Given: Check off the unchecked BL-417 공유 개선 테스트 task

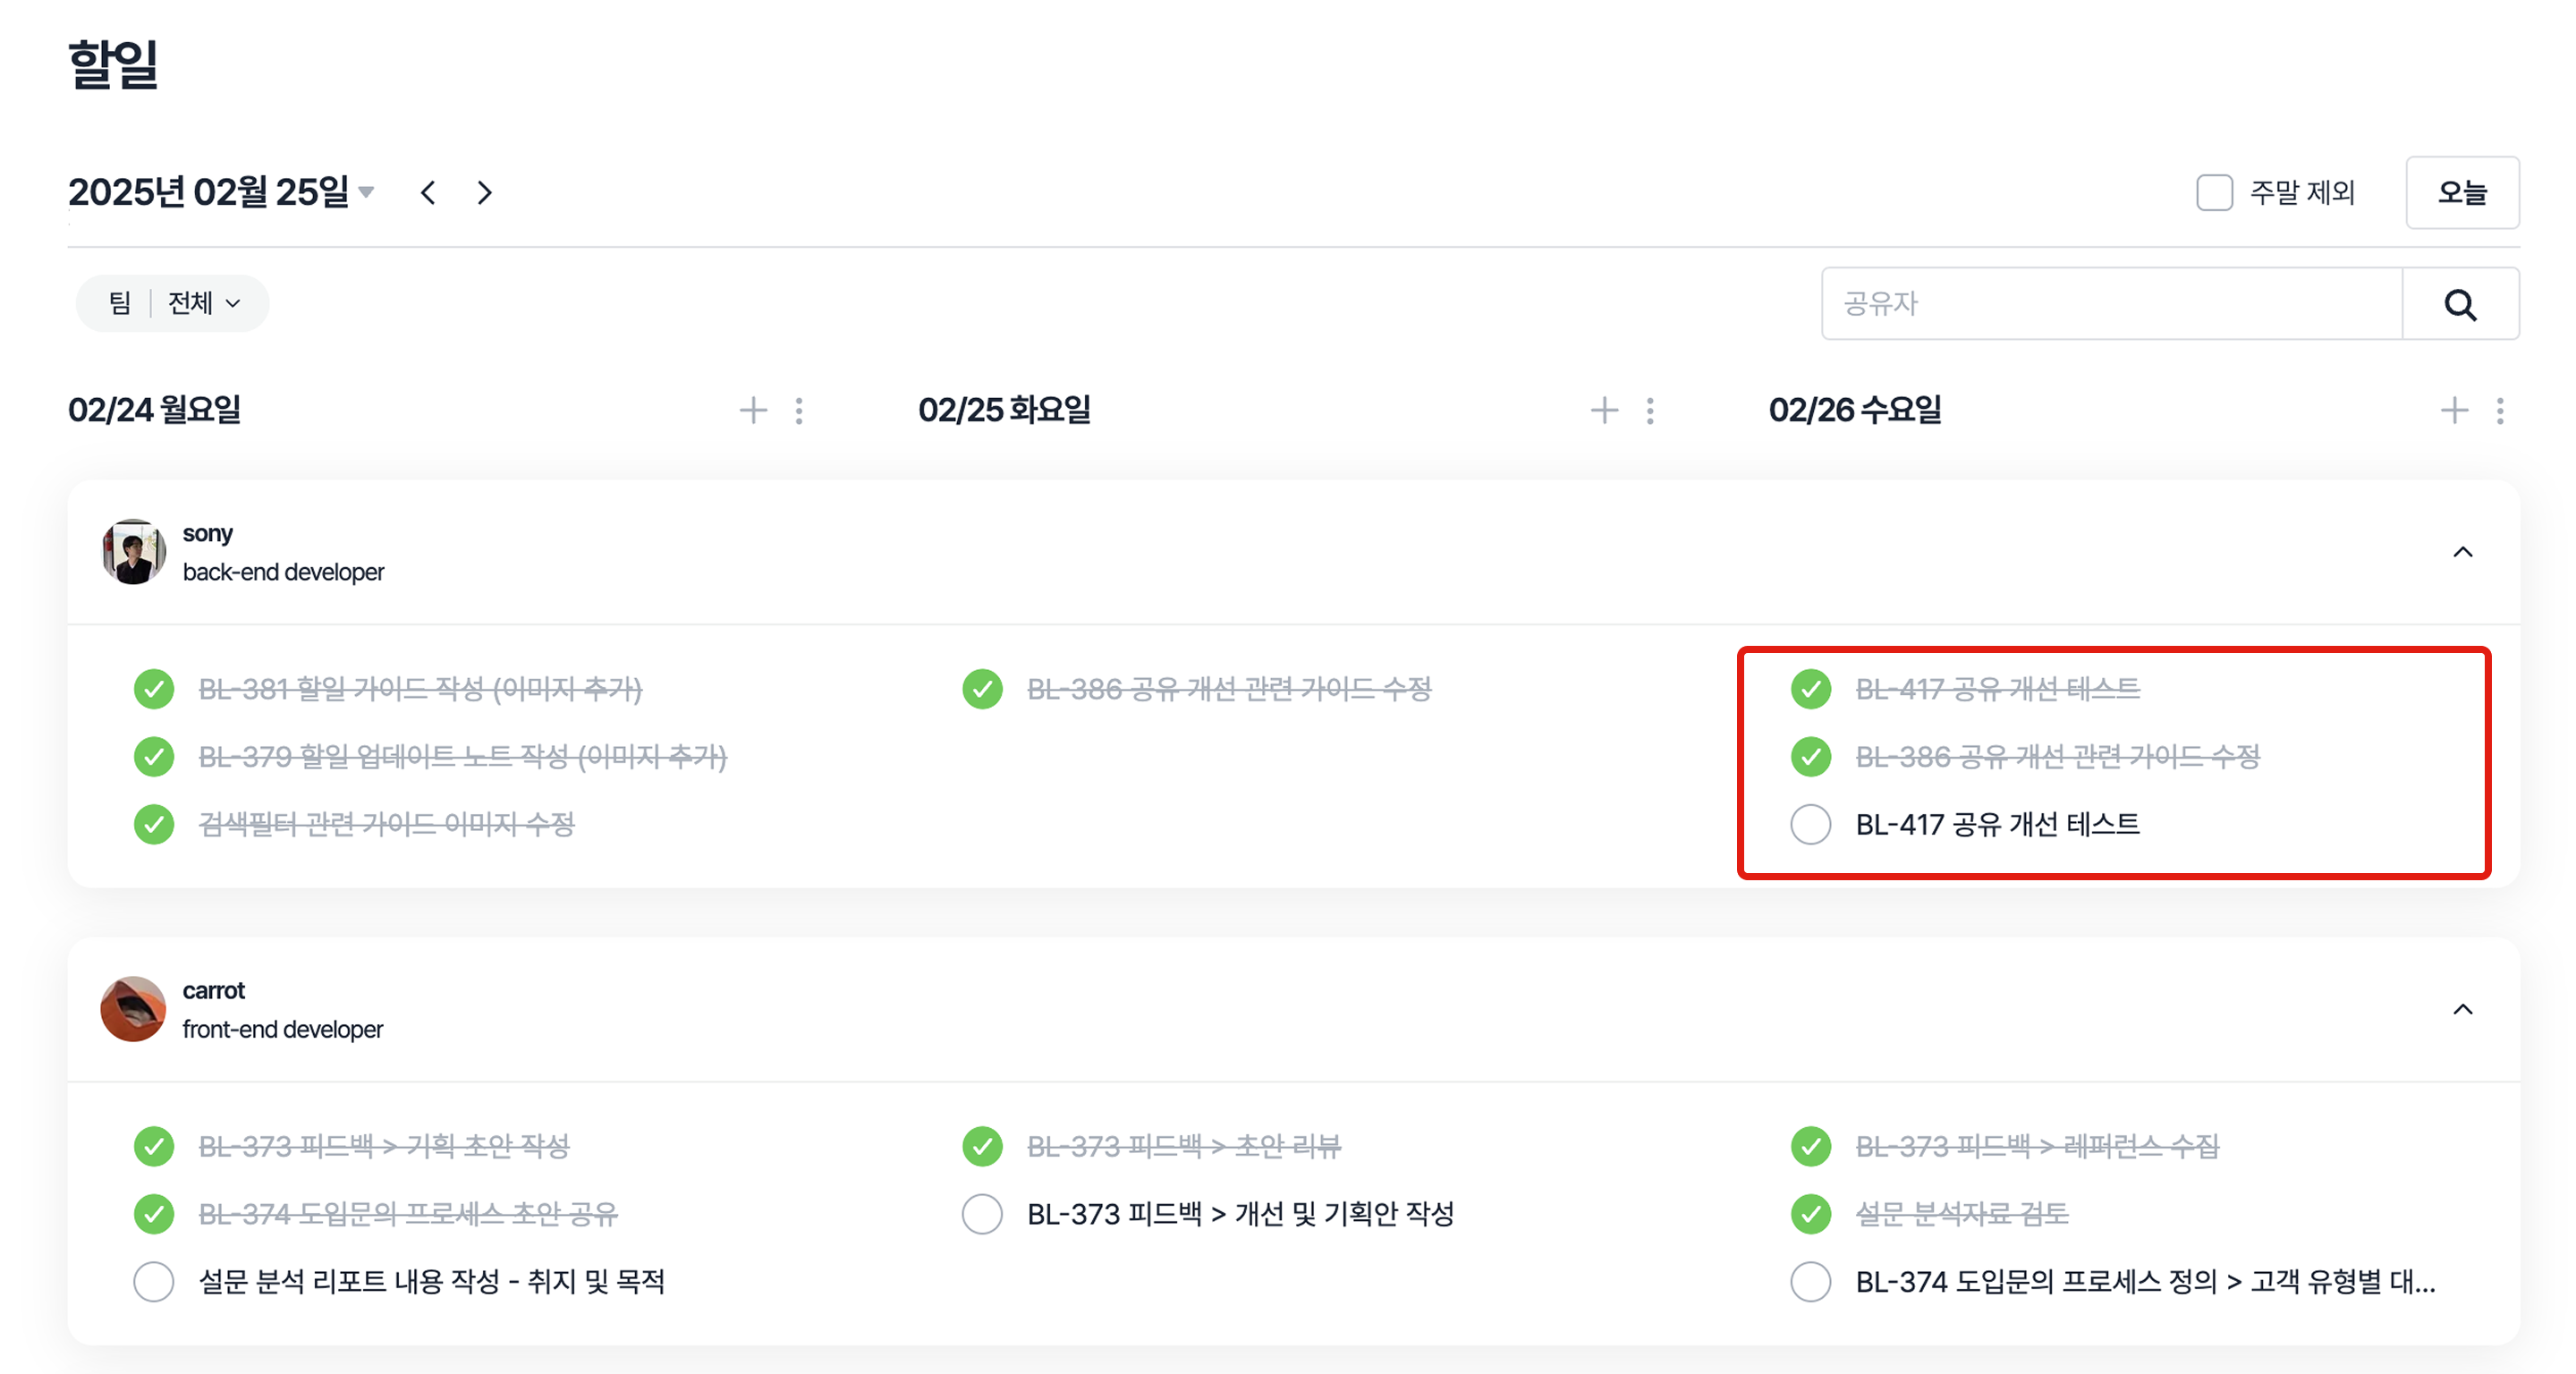Looking at the screenshot, I should (x=1810, y=825).
